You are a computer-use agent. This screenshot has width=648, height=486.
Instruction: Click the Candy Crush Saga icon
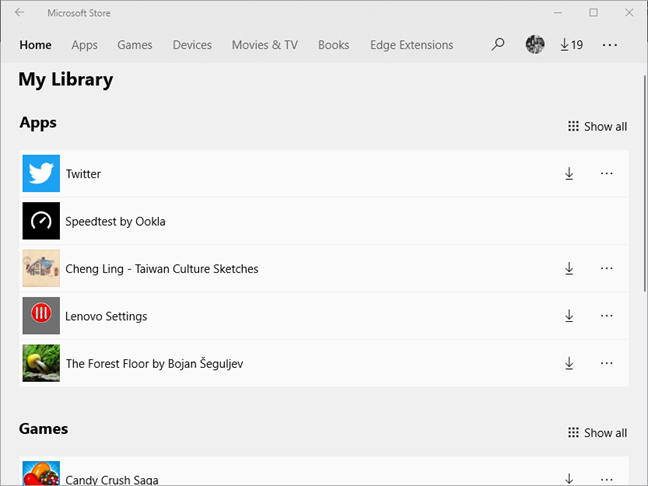(x=41, y=474)
